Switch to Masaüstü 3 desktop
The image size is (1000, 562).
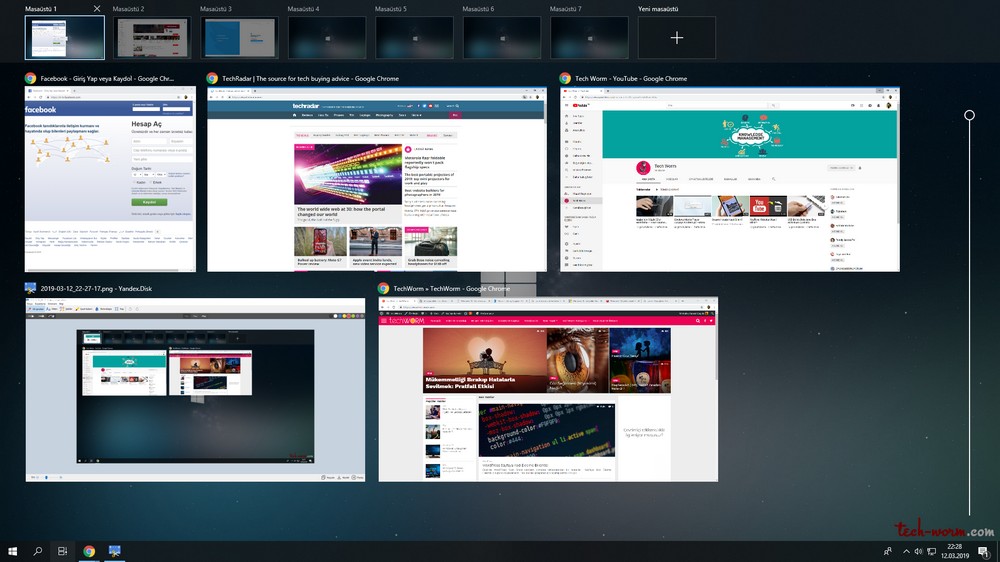tap(239, 38)
